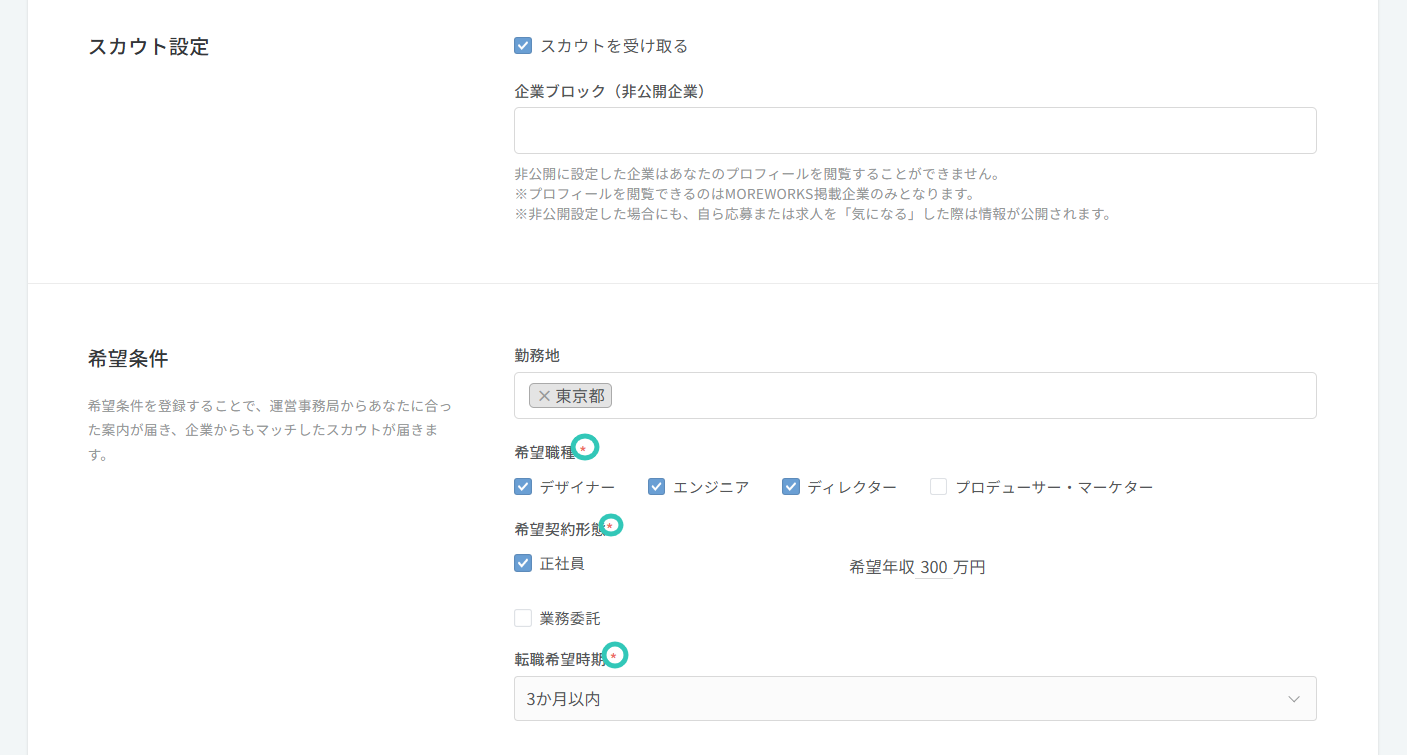Click the 企業ブロック（非公開企業） field label
The image size is (1407, 755).
click(611, 91)
